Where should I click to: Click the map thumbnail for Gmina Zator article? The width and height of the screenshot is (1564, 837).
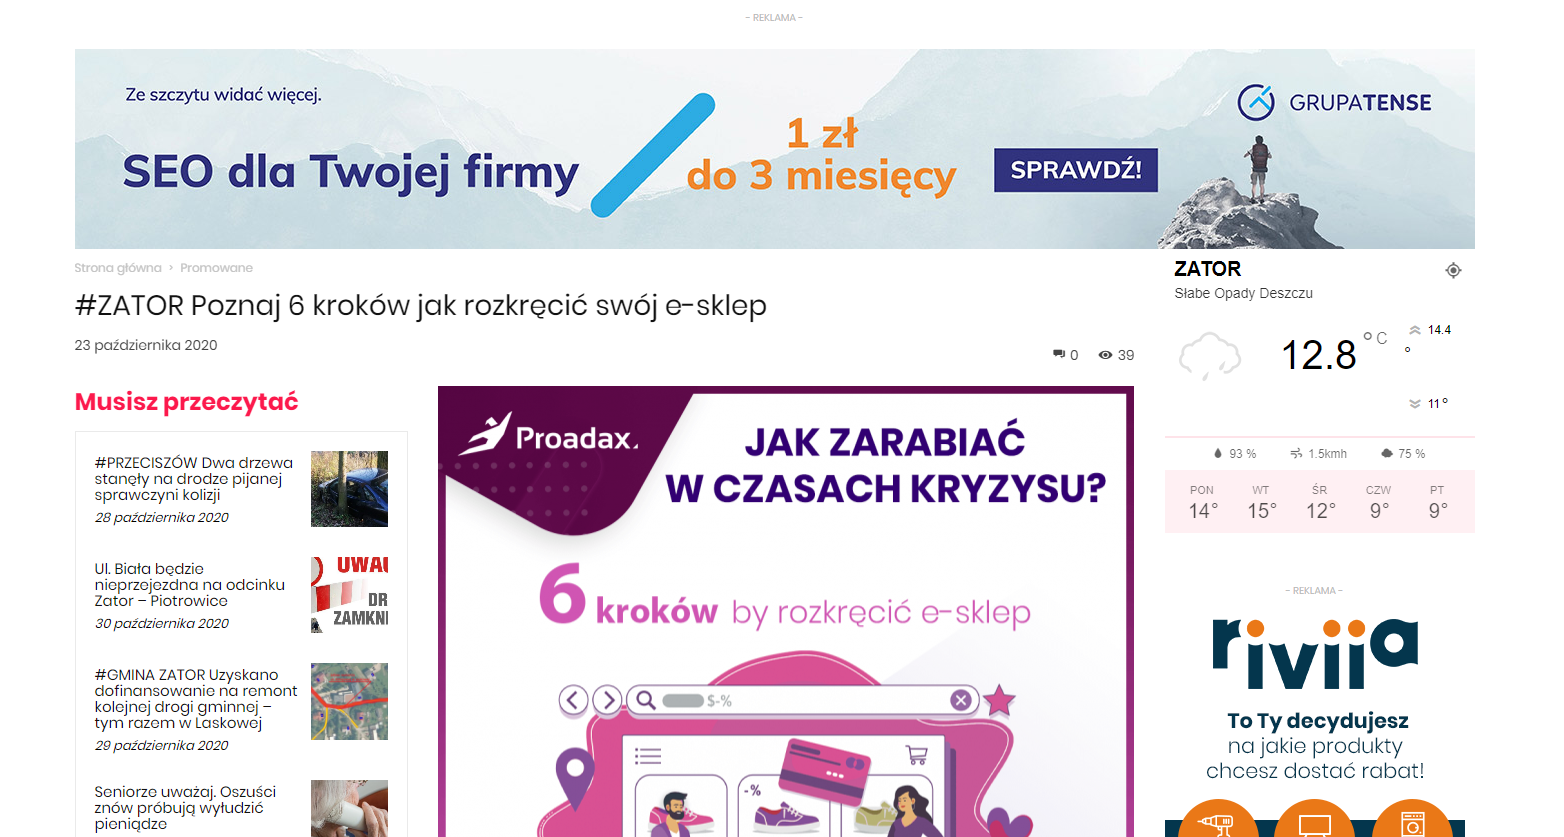[349, 701]
